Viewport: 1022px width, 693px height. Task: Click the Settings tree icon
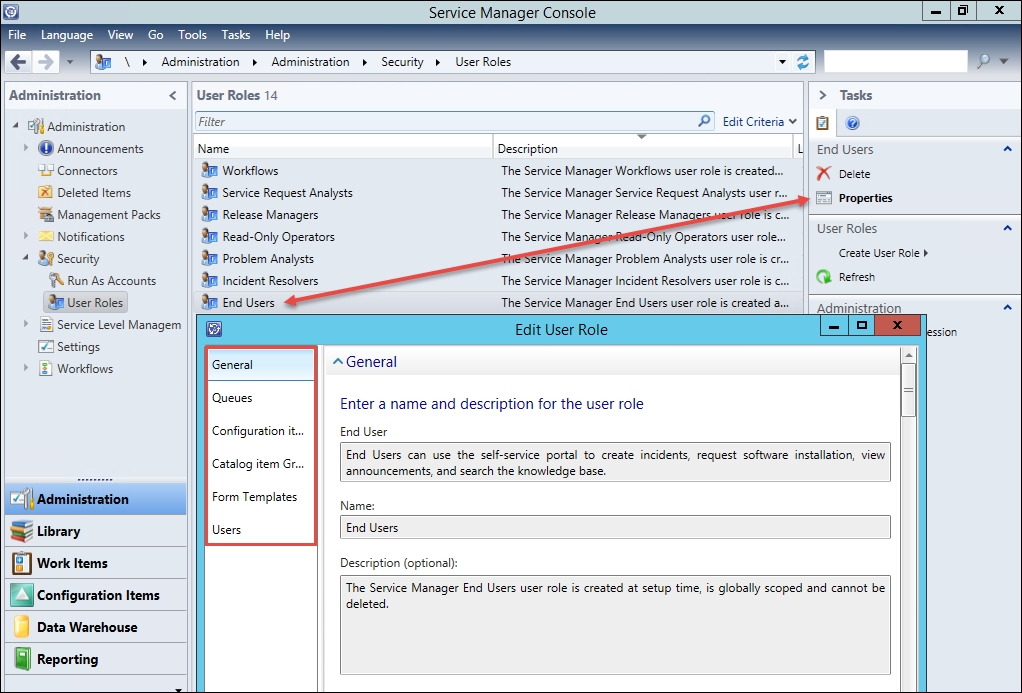coord(46,346)
